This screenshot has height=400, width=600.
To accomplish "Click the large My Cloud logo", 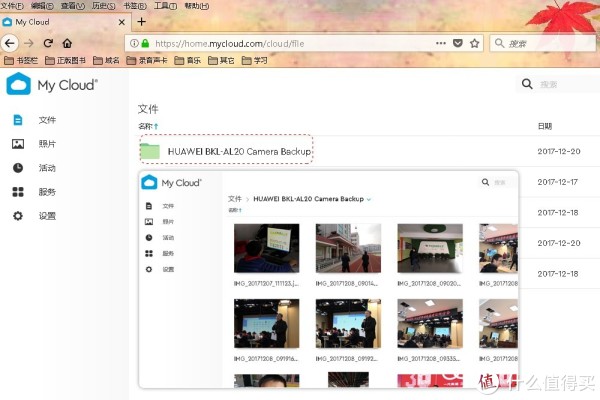I will pyautogui.click(x=52, y=84).
